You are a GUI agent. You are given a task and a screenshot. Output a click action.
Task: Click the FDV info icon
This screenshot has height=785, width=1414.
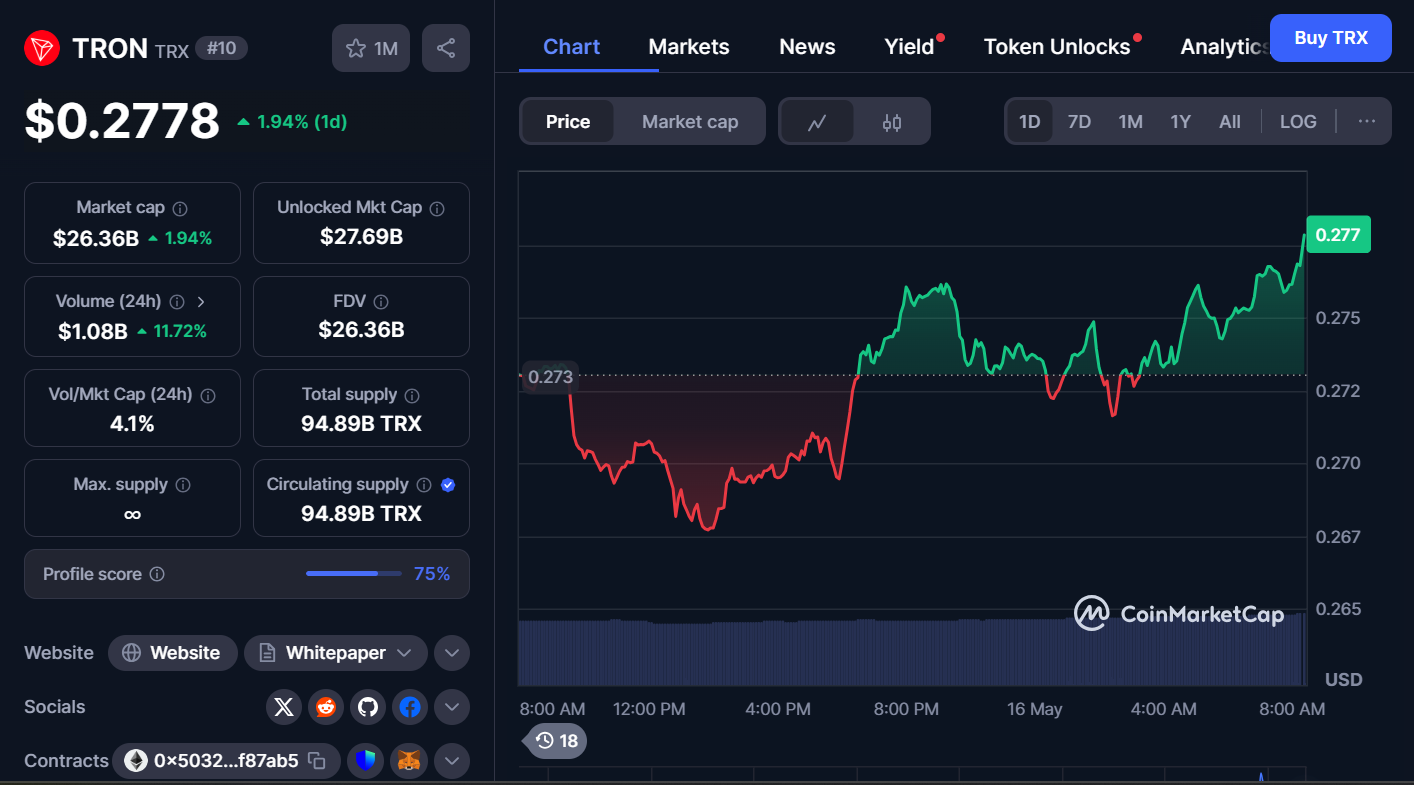pyautogui.click(x=381, y=302)
